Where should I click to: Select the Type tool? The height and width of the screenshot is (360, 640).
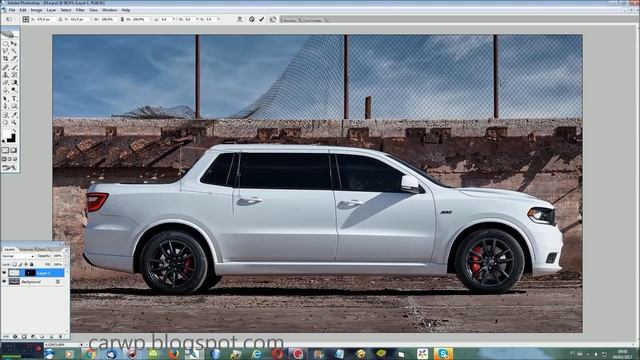tap(14, 98)
